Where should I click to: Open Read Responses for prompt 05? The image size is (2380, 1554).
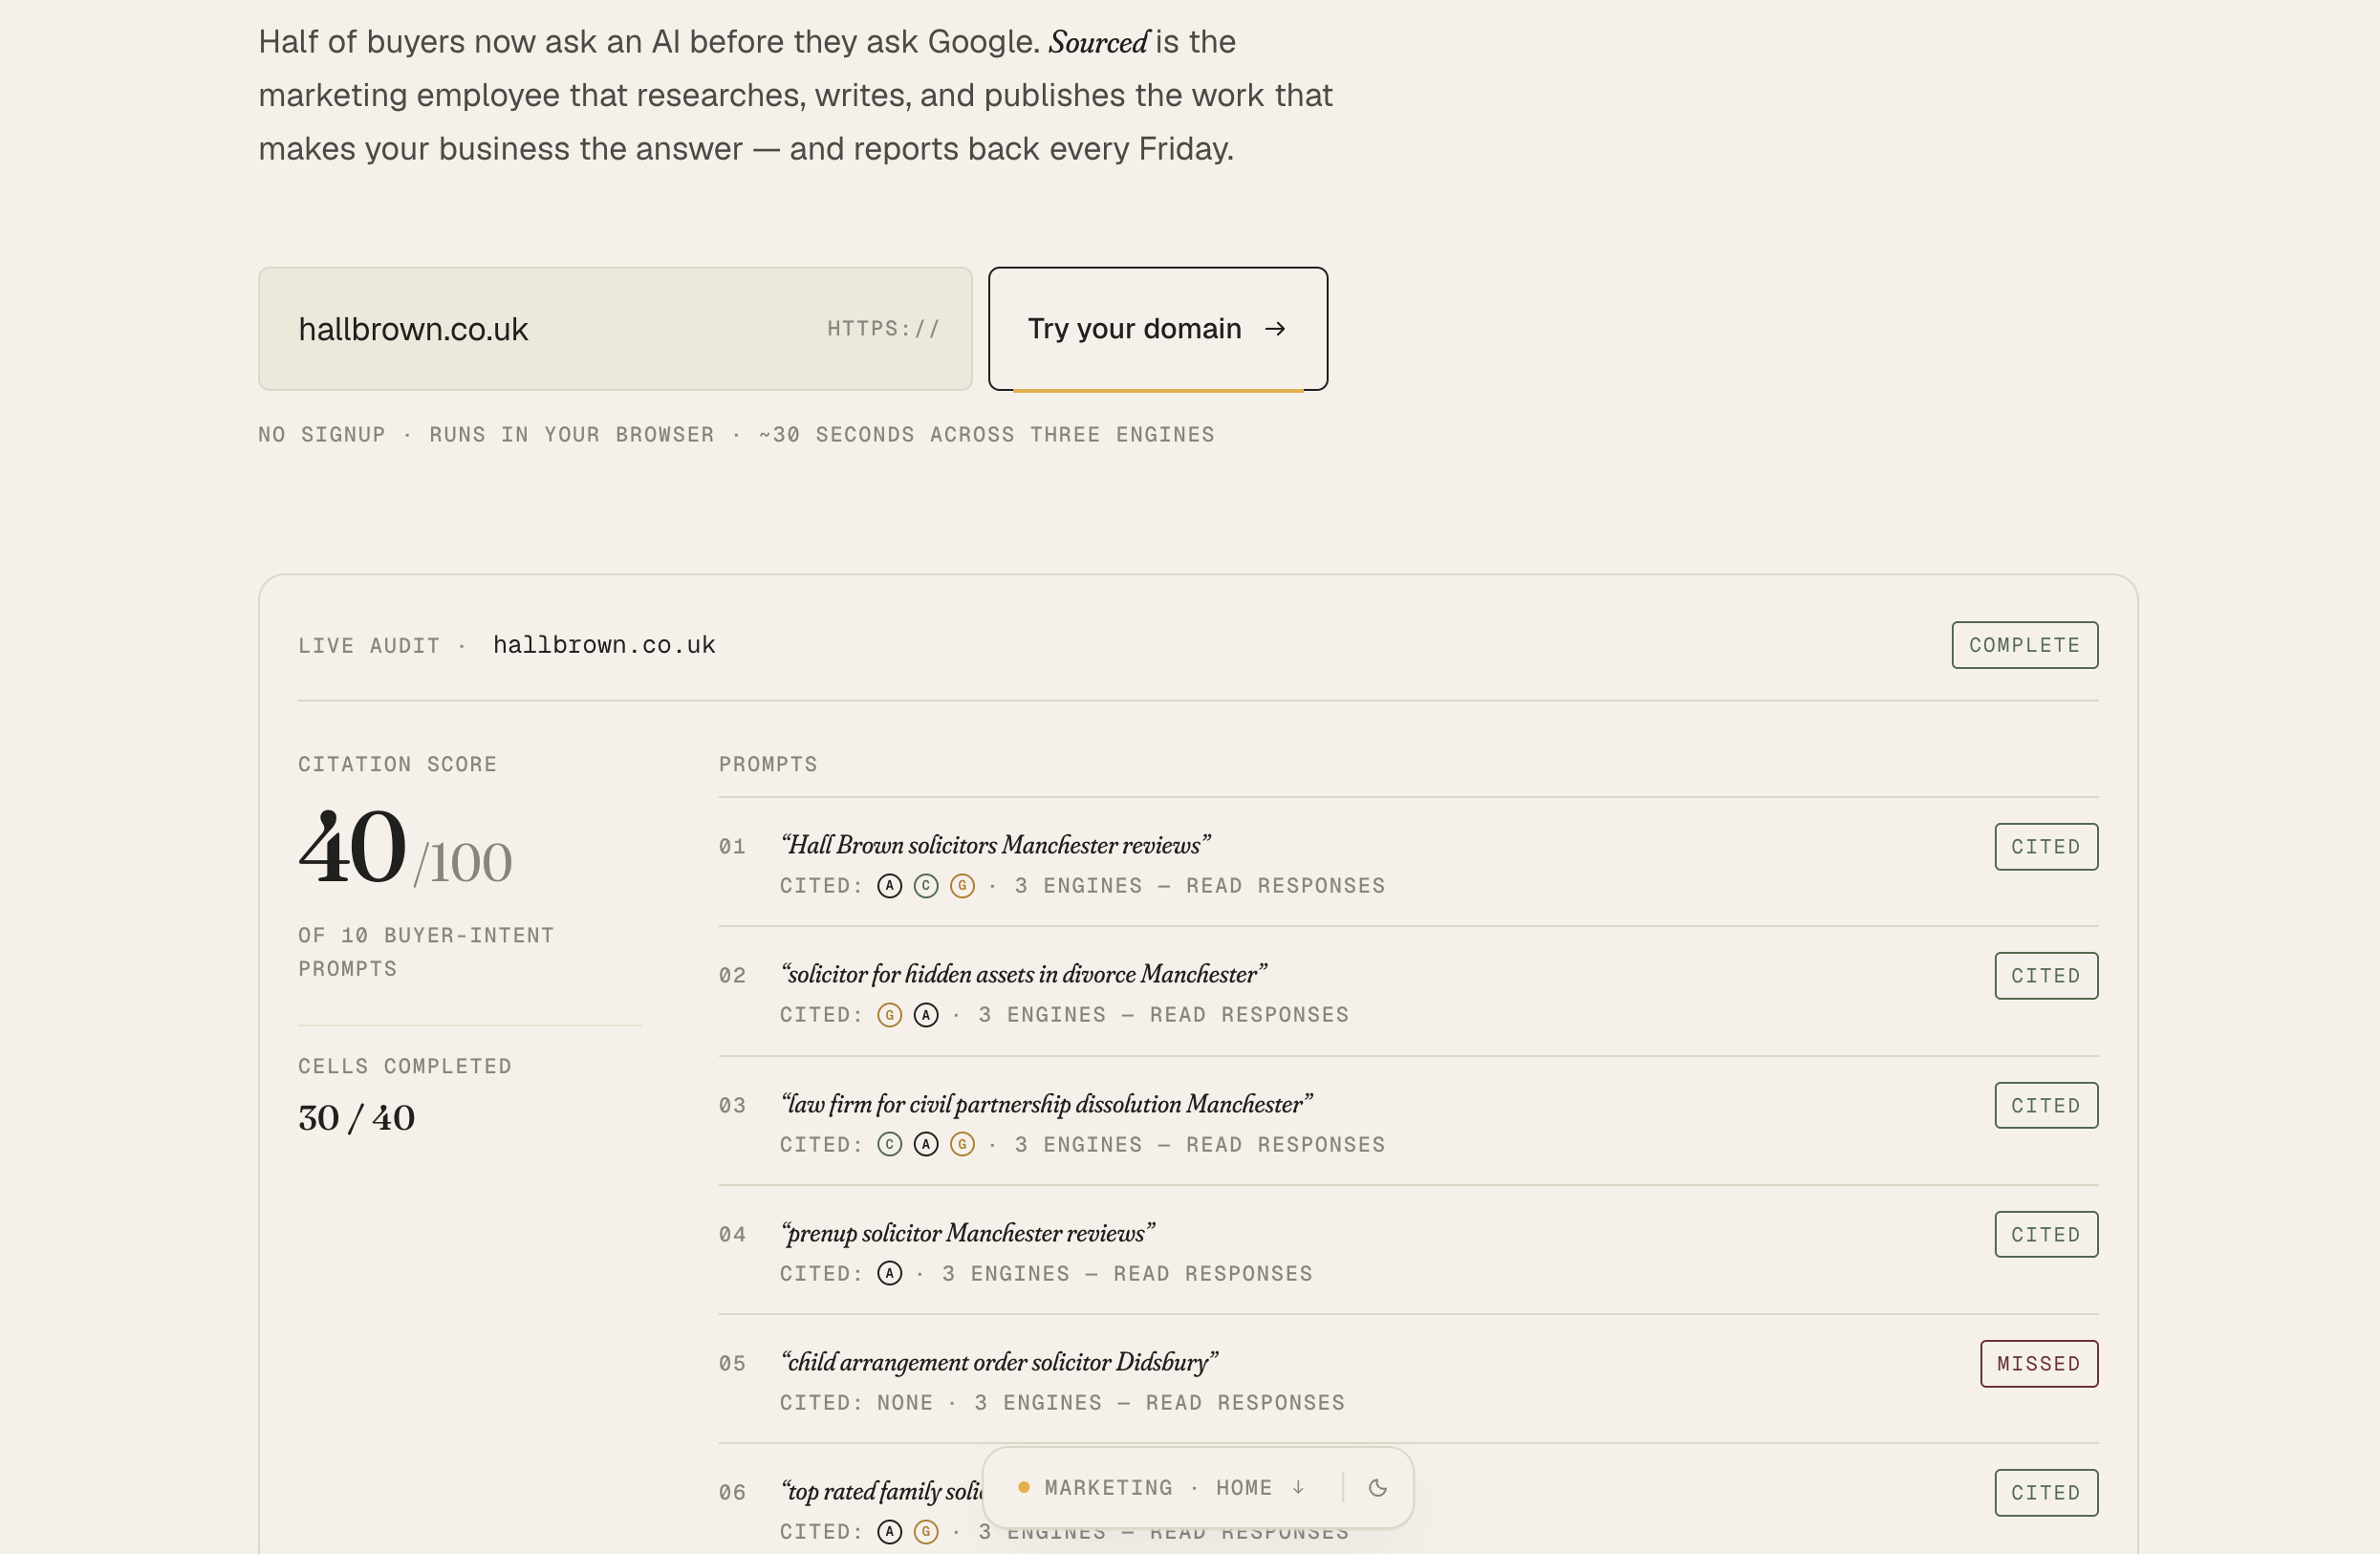[x=1245, y=1402]
